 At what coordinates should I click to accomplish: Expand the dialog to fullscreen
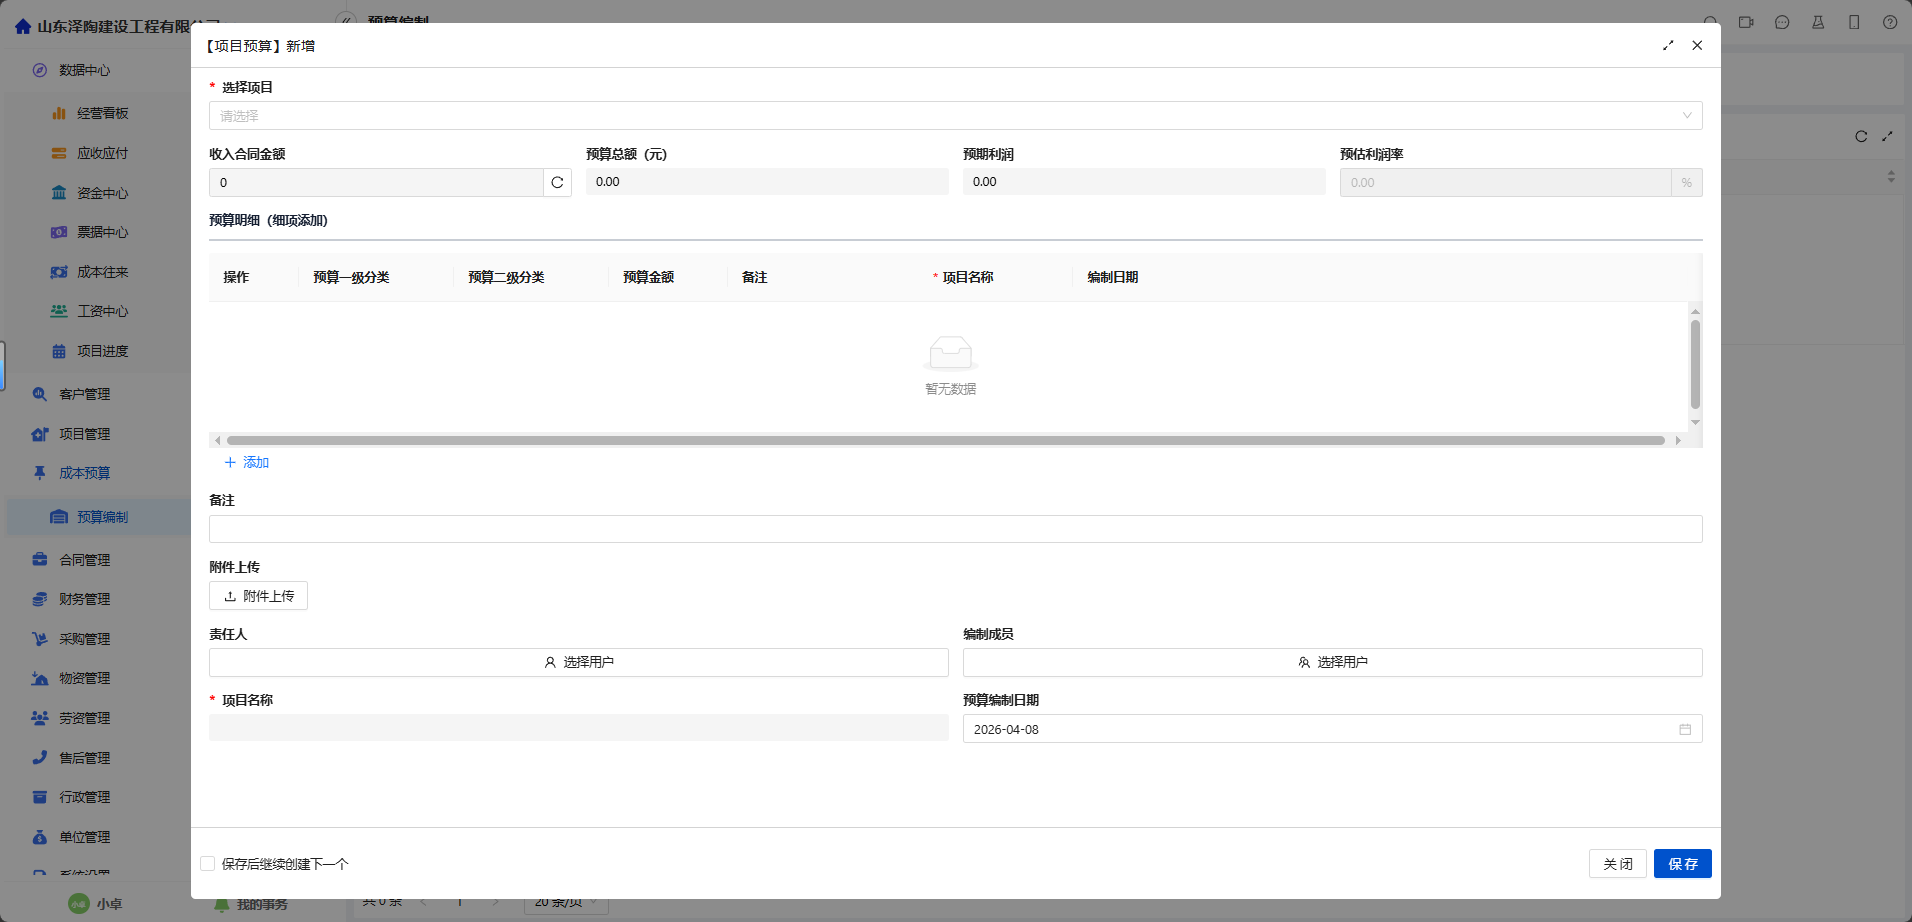pyautogui.click(x=1668, y=46)
